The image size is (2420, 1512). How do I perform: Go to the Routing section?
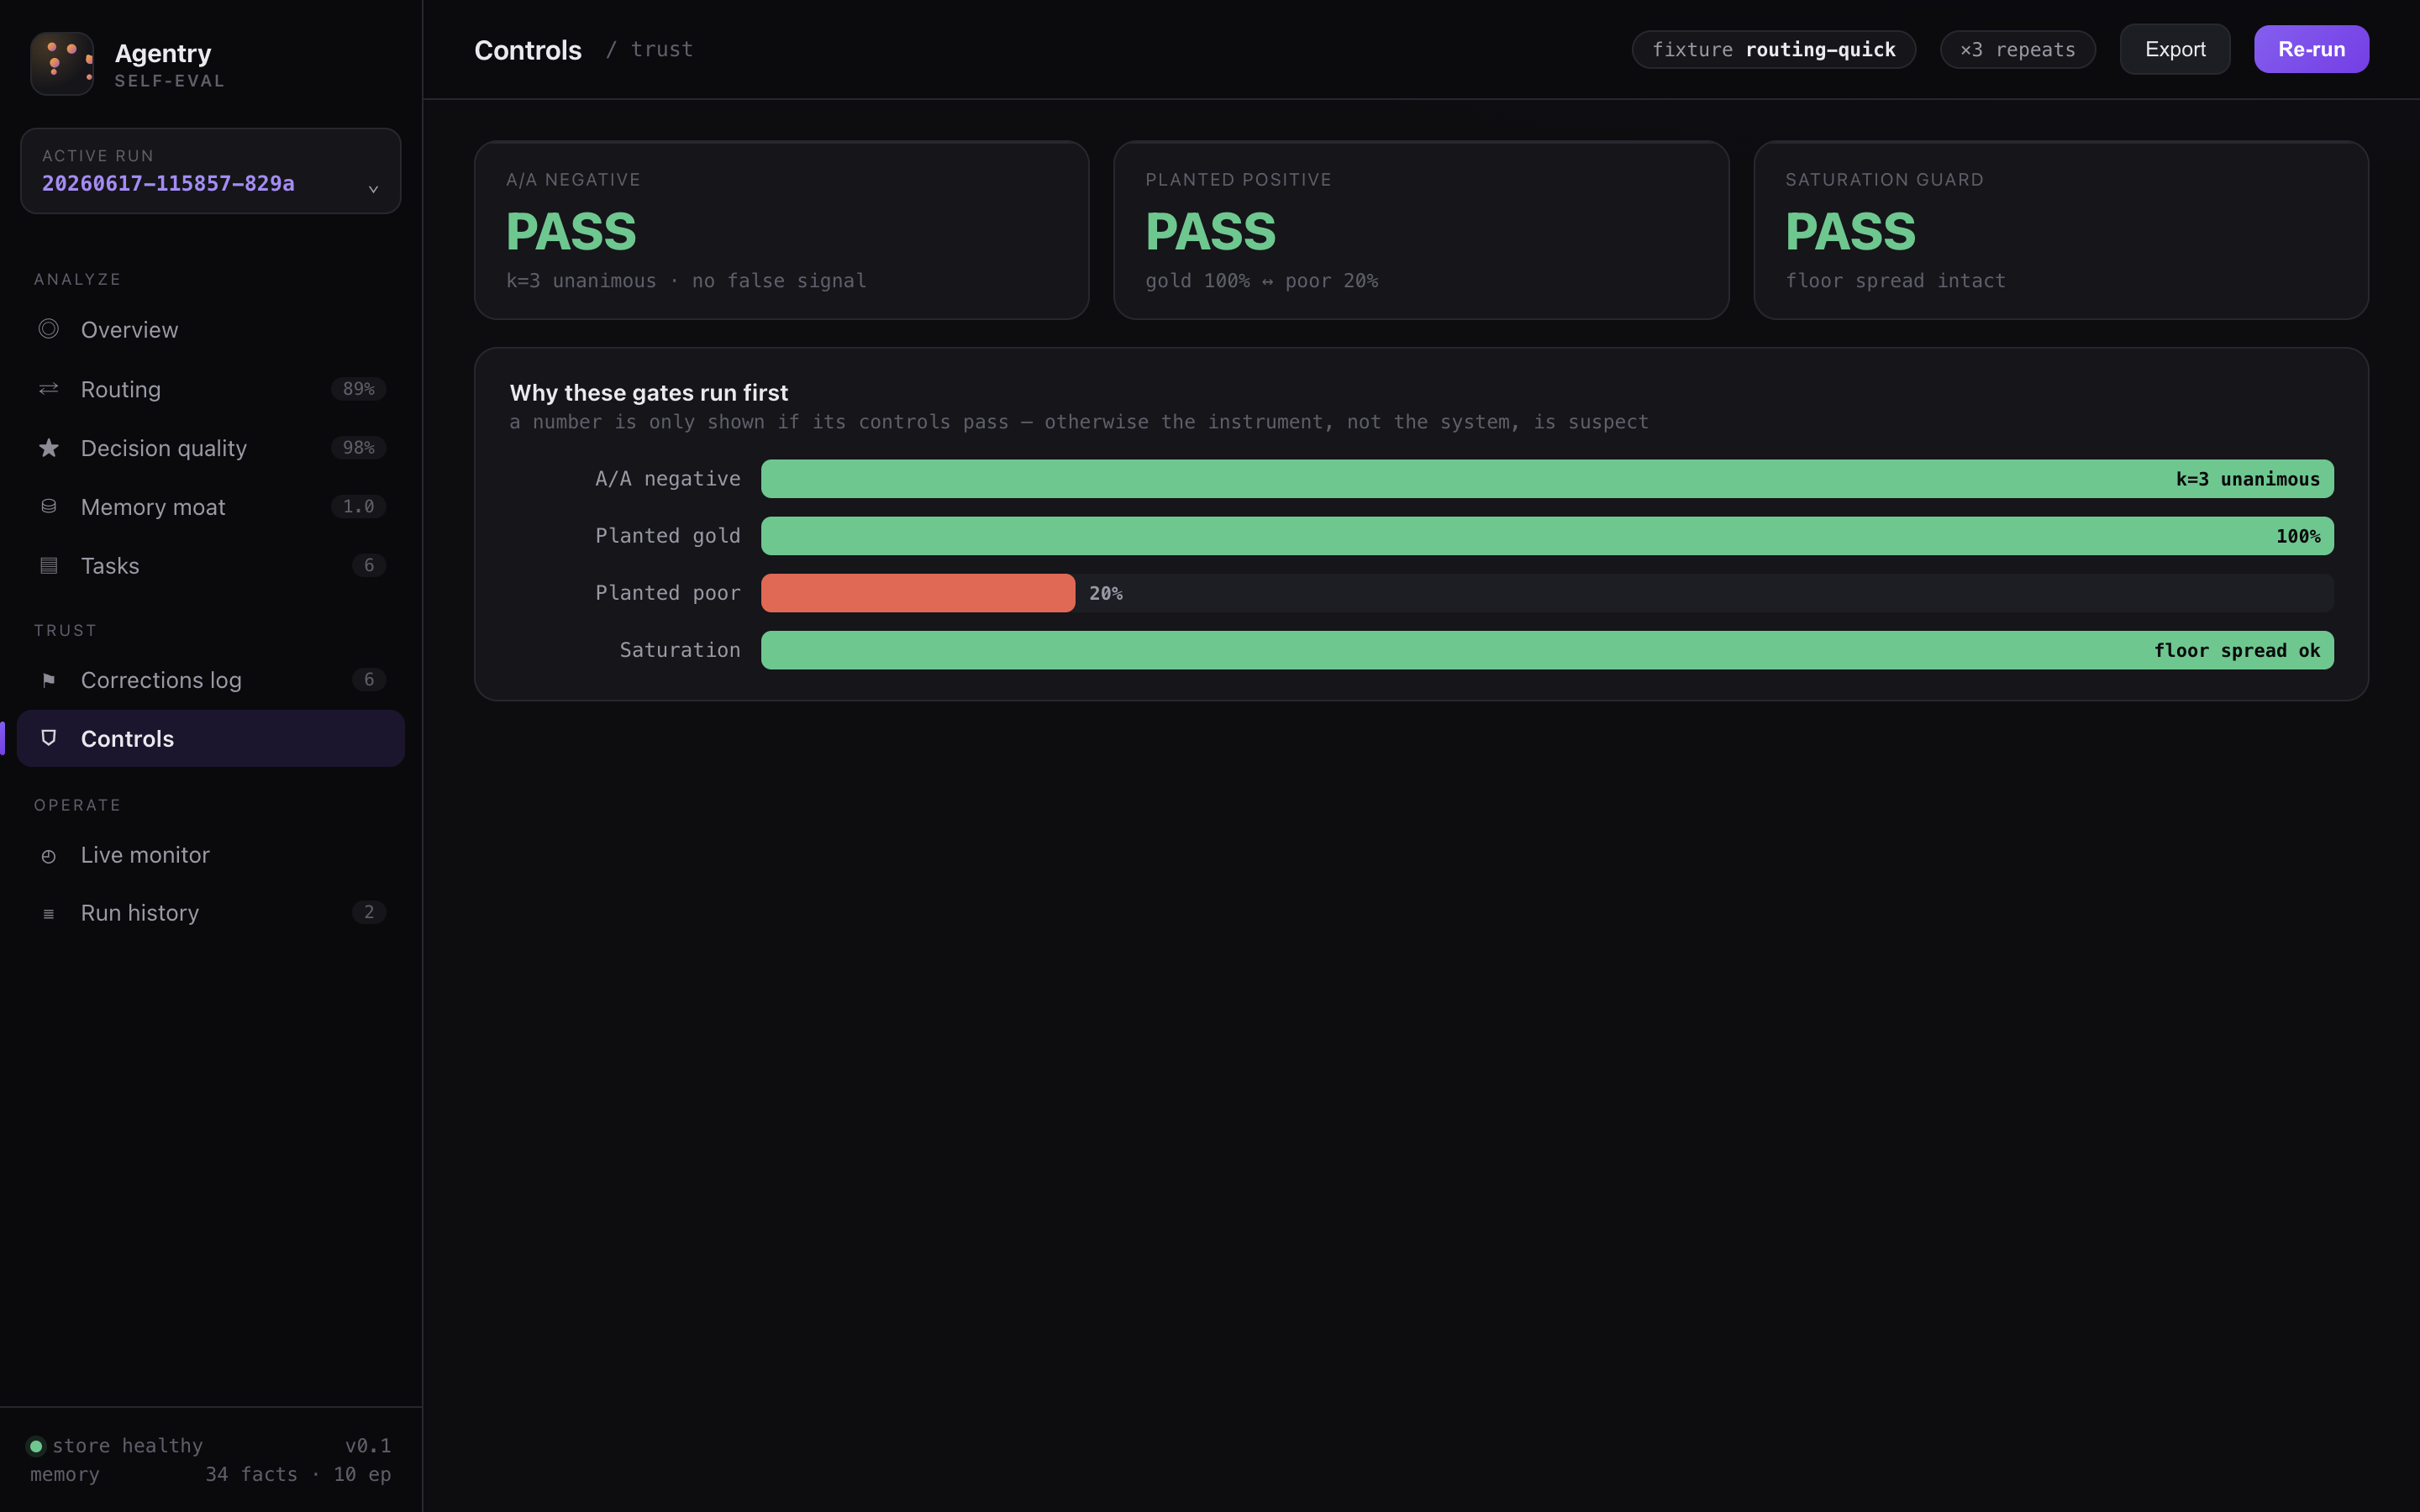click(211, 389)
